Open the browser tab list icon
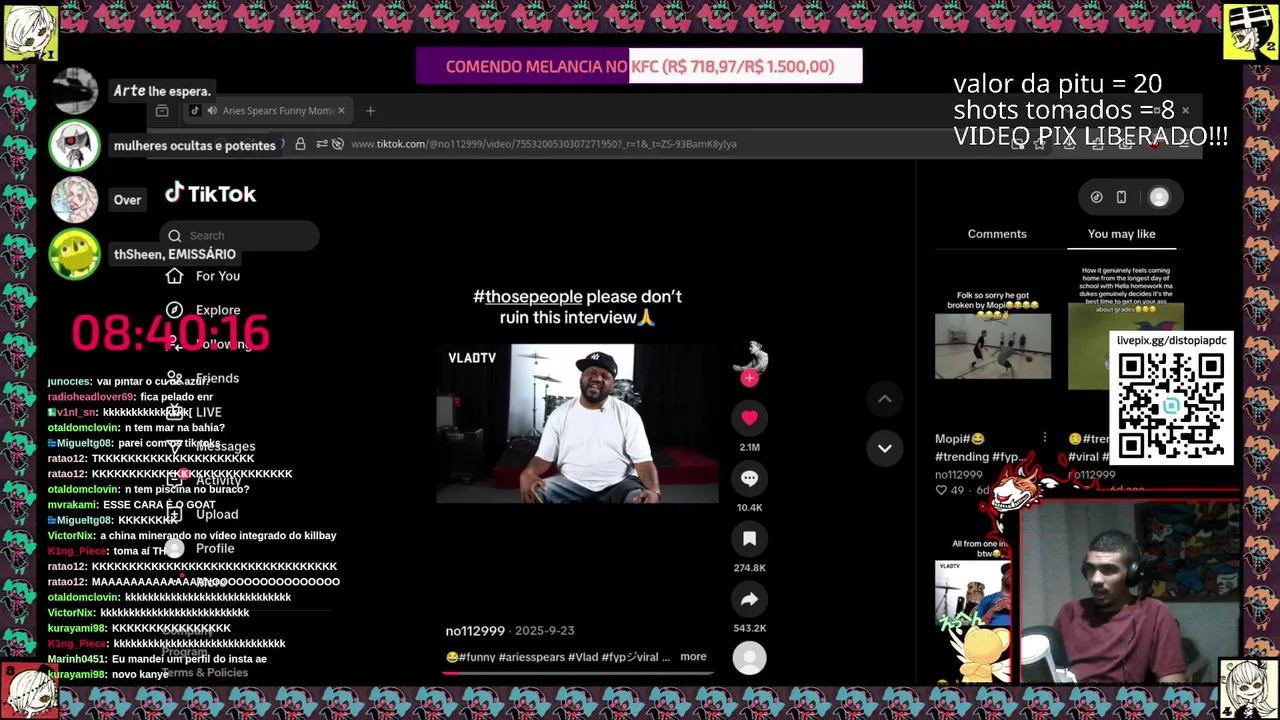Image resolution: width=1280 pixels, height=720 pixels. pos(162,111)
